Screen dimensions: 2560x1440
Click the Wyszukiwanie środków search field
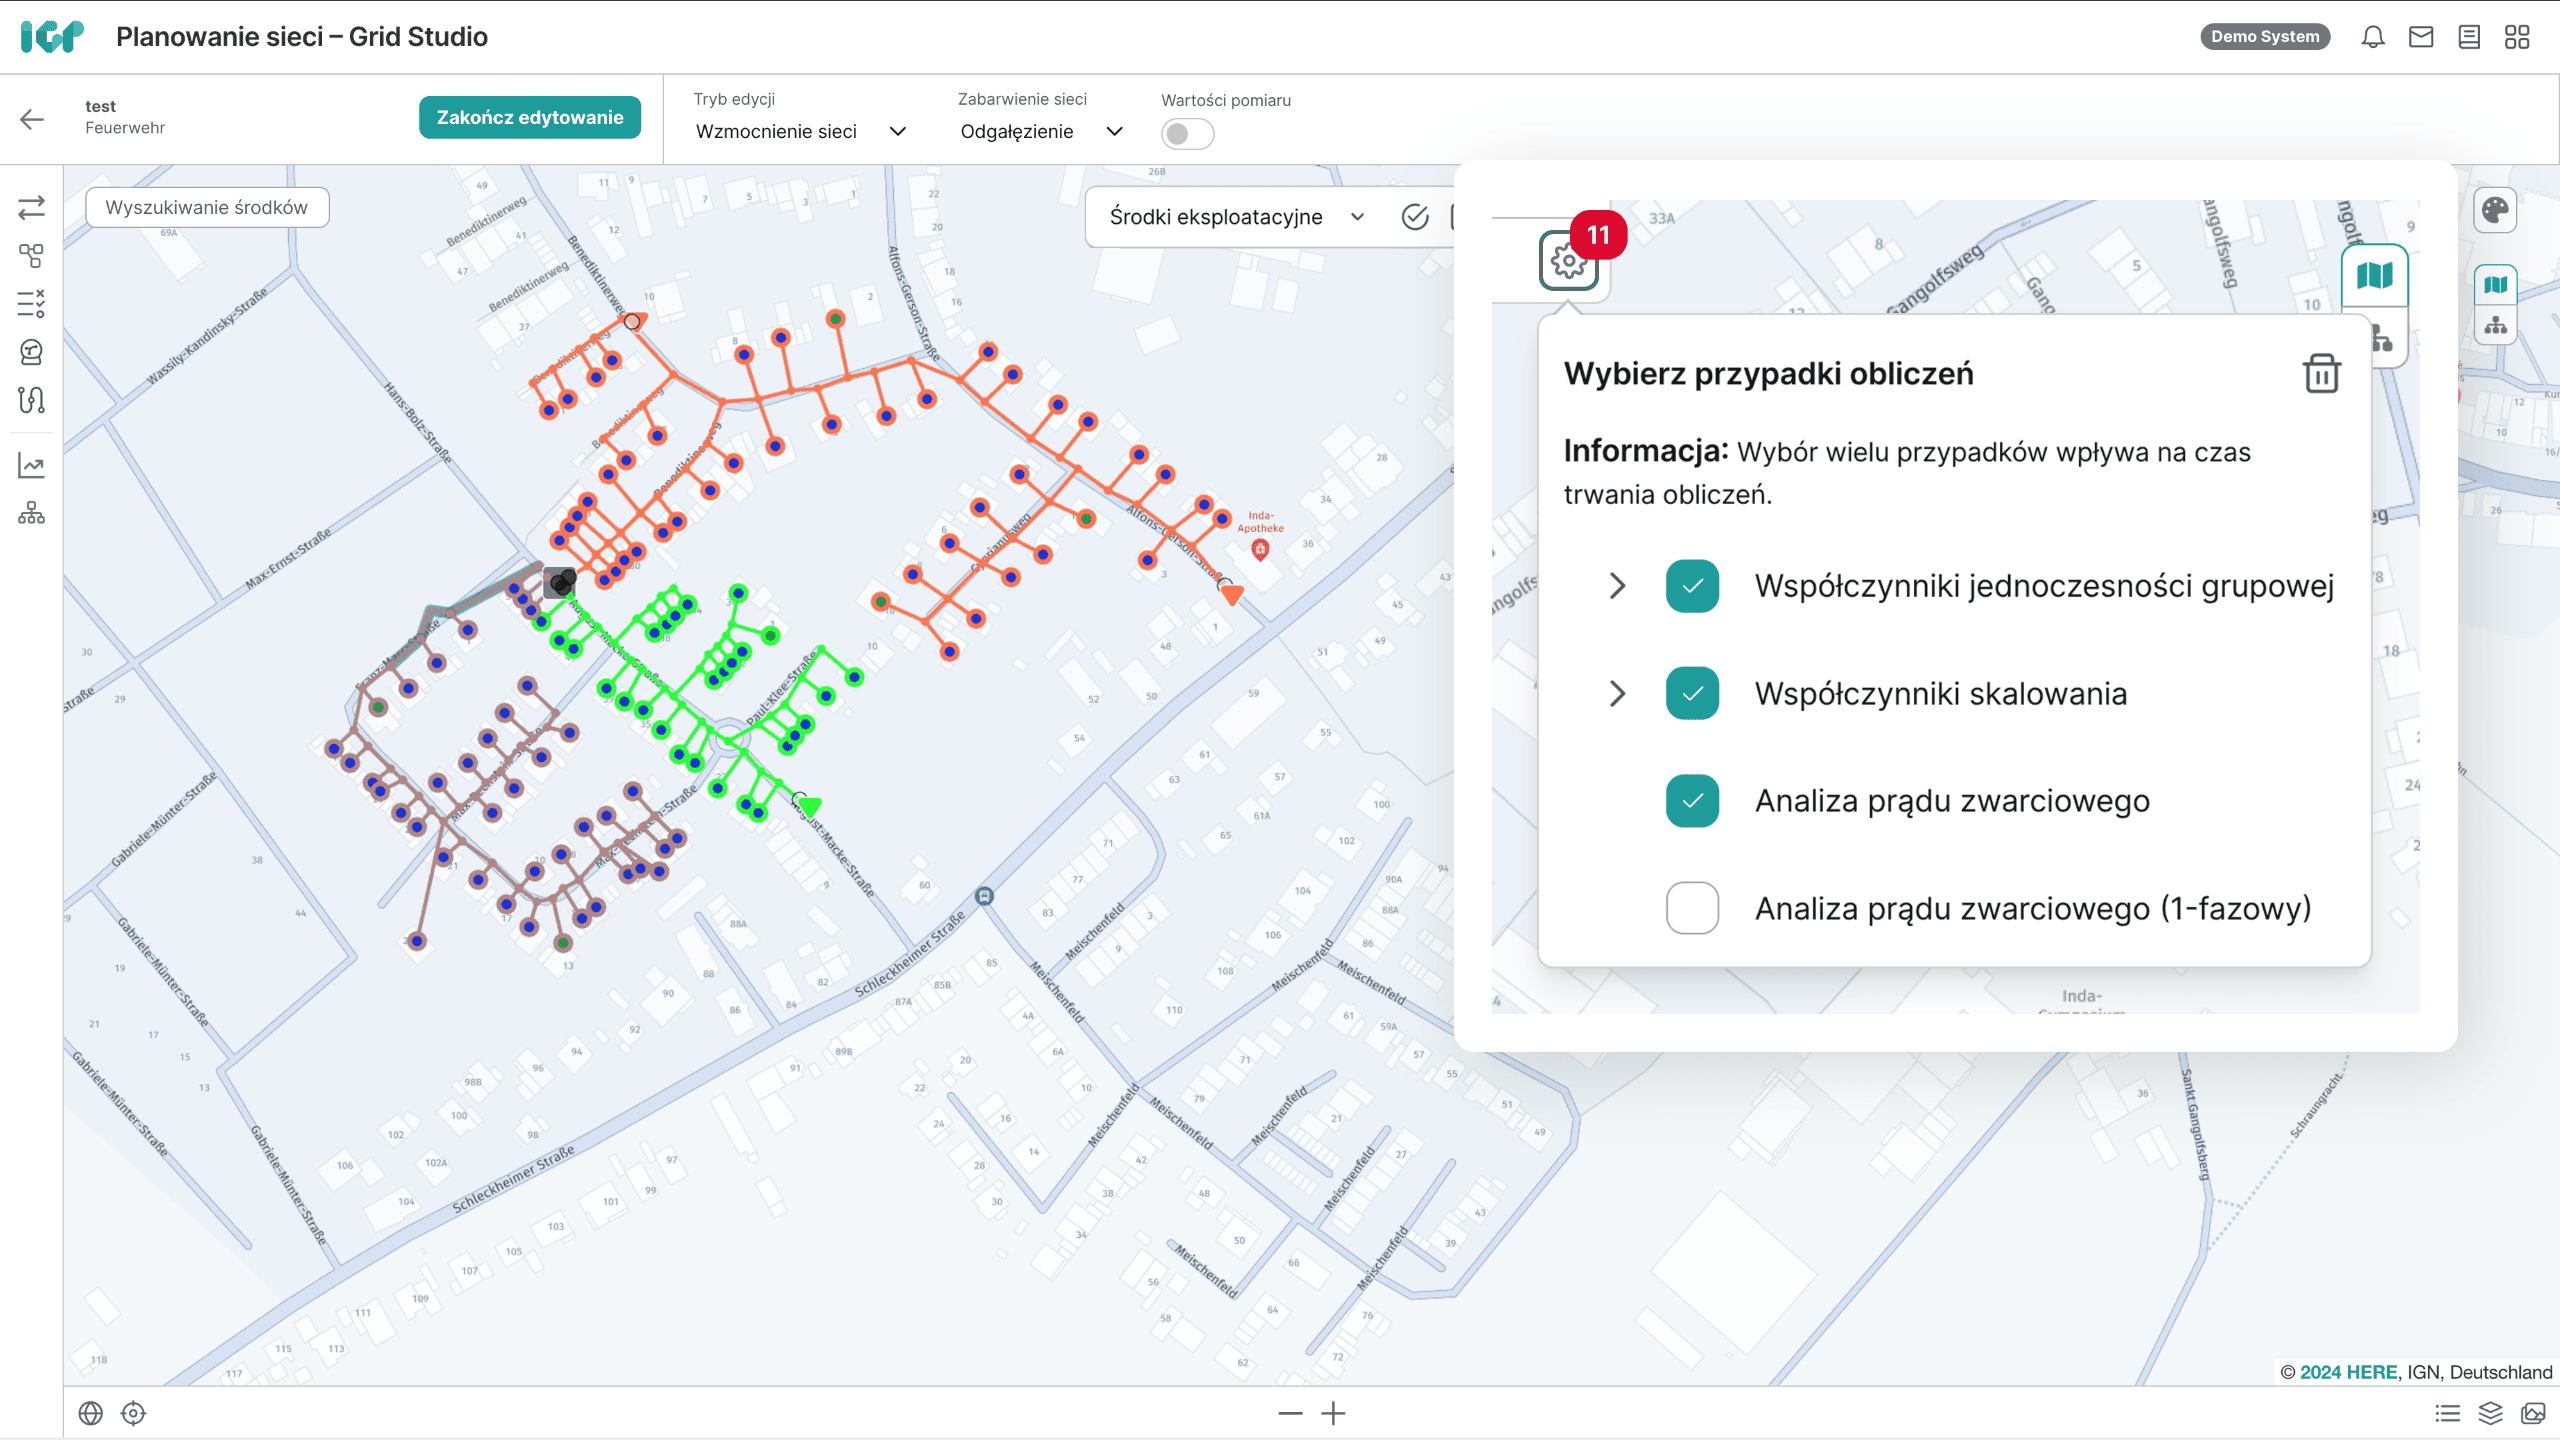pos(207,207)
